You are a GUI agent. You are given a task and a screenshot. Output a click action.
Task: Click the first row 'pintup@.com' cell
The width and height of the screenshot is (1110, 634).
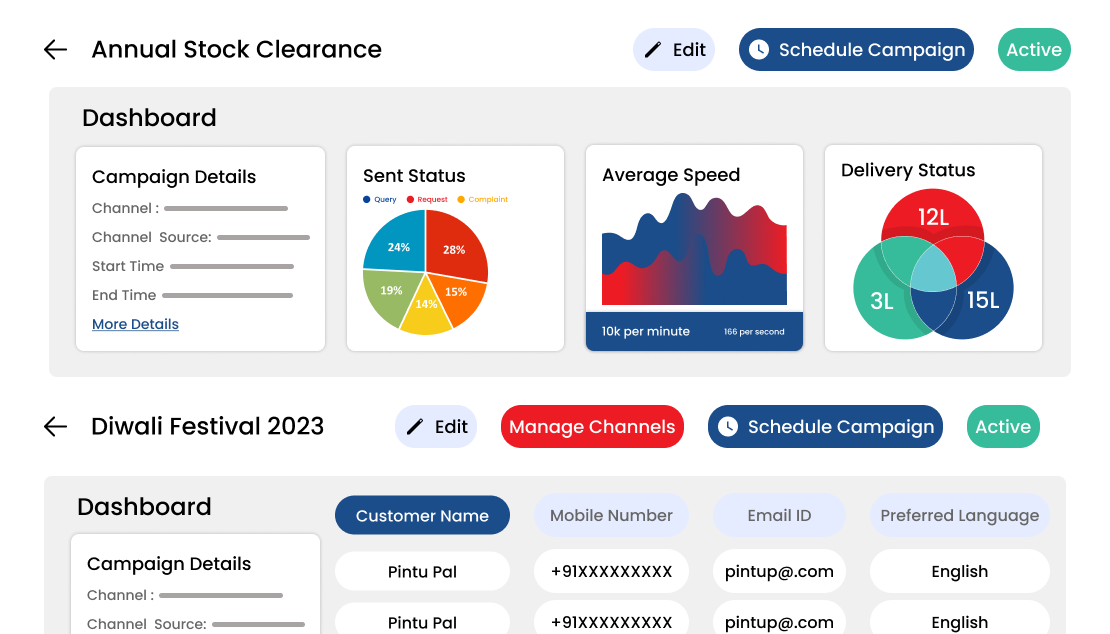click(779, 571)
